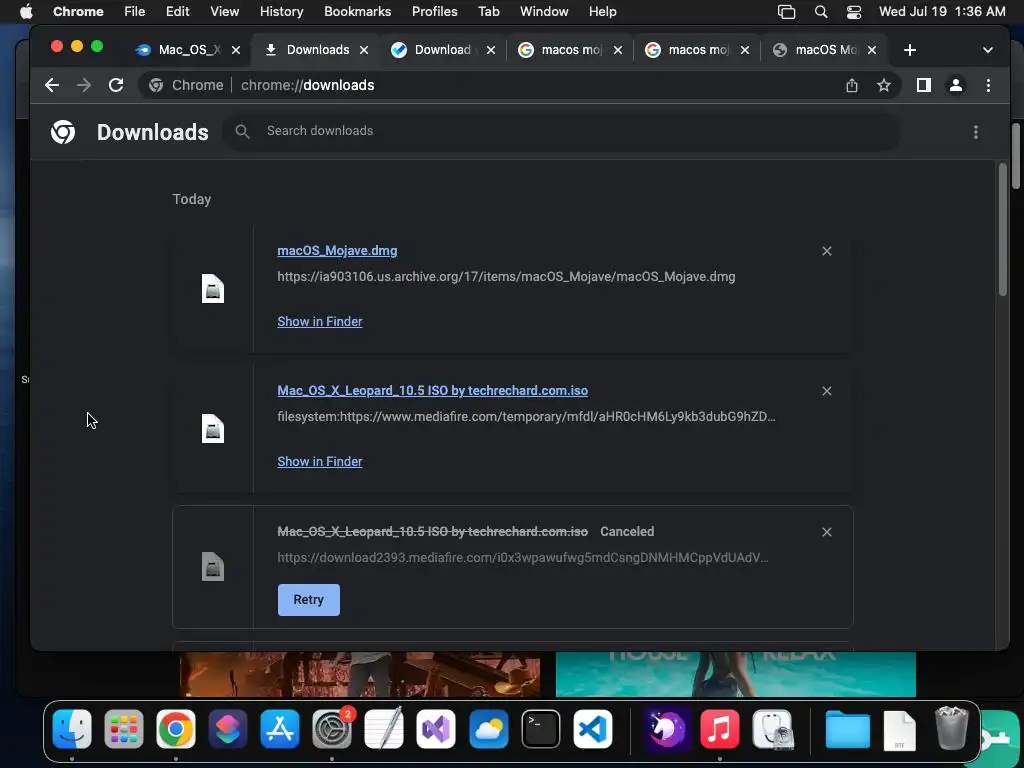Open Launchpad from the Dock
1024x768 pixels.
coord(123,729)
